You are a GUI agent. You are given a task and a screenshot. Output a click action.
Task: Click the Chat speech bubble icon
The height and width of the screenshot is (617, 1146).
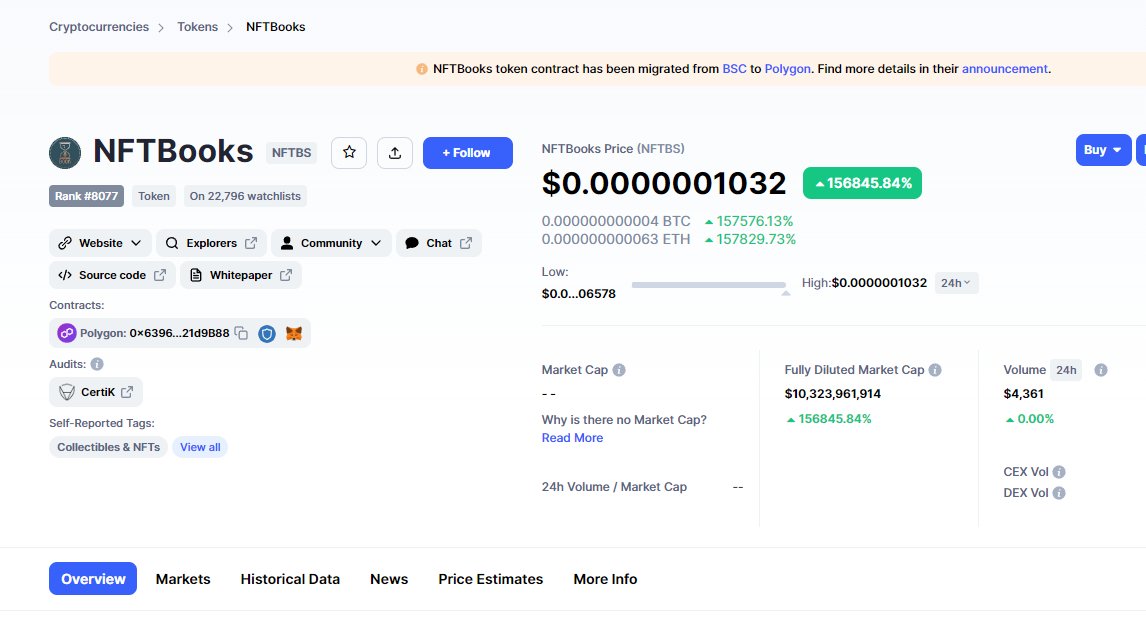point(411,243)
